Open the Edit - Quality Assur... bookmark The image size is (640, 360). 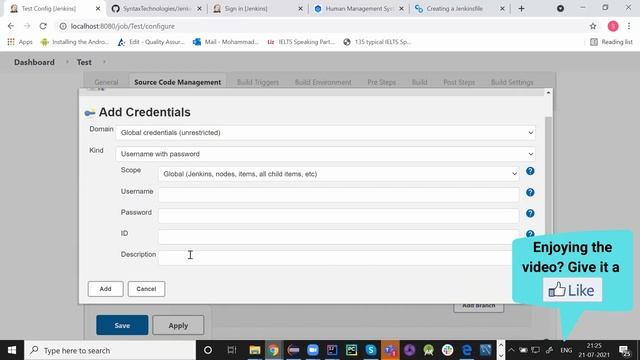151,42
